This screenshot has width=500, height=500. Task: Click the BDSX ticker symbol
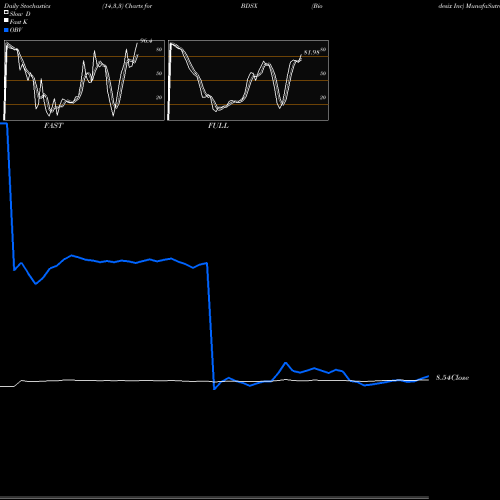tap(249, 6)
